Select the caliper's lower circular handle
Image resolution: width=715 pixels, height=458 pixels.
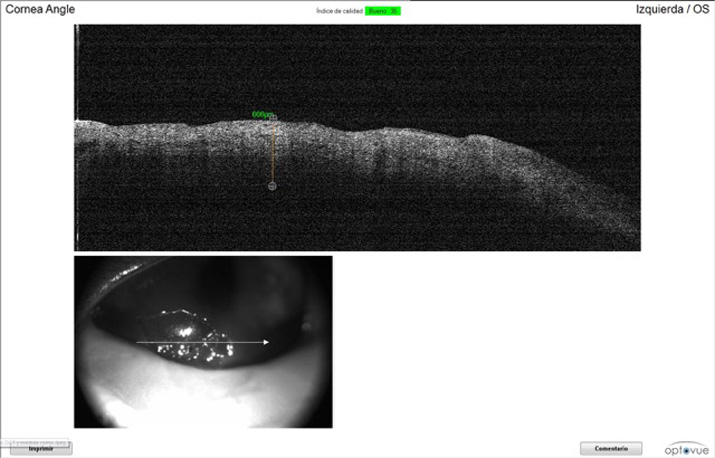click(272, 186)
